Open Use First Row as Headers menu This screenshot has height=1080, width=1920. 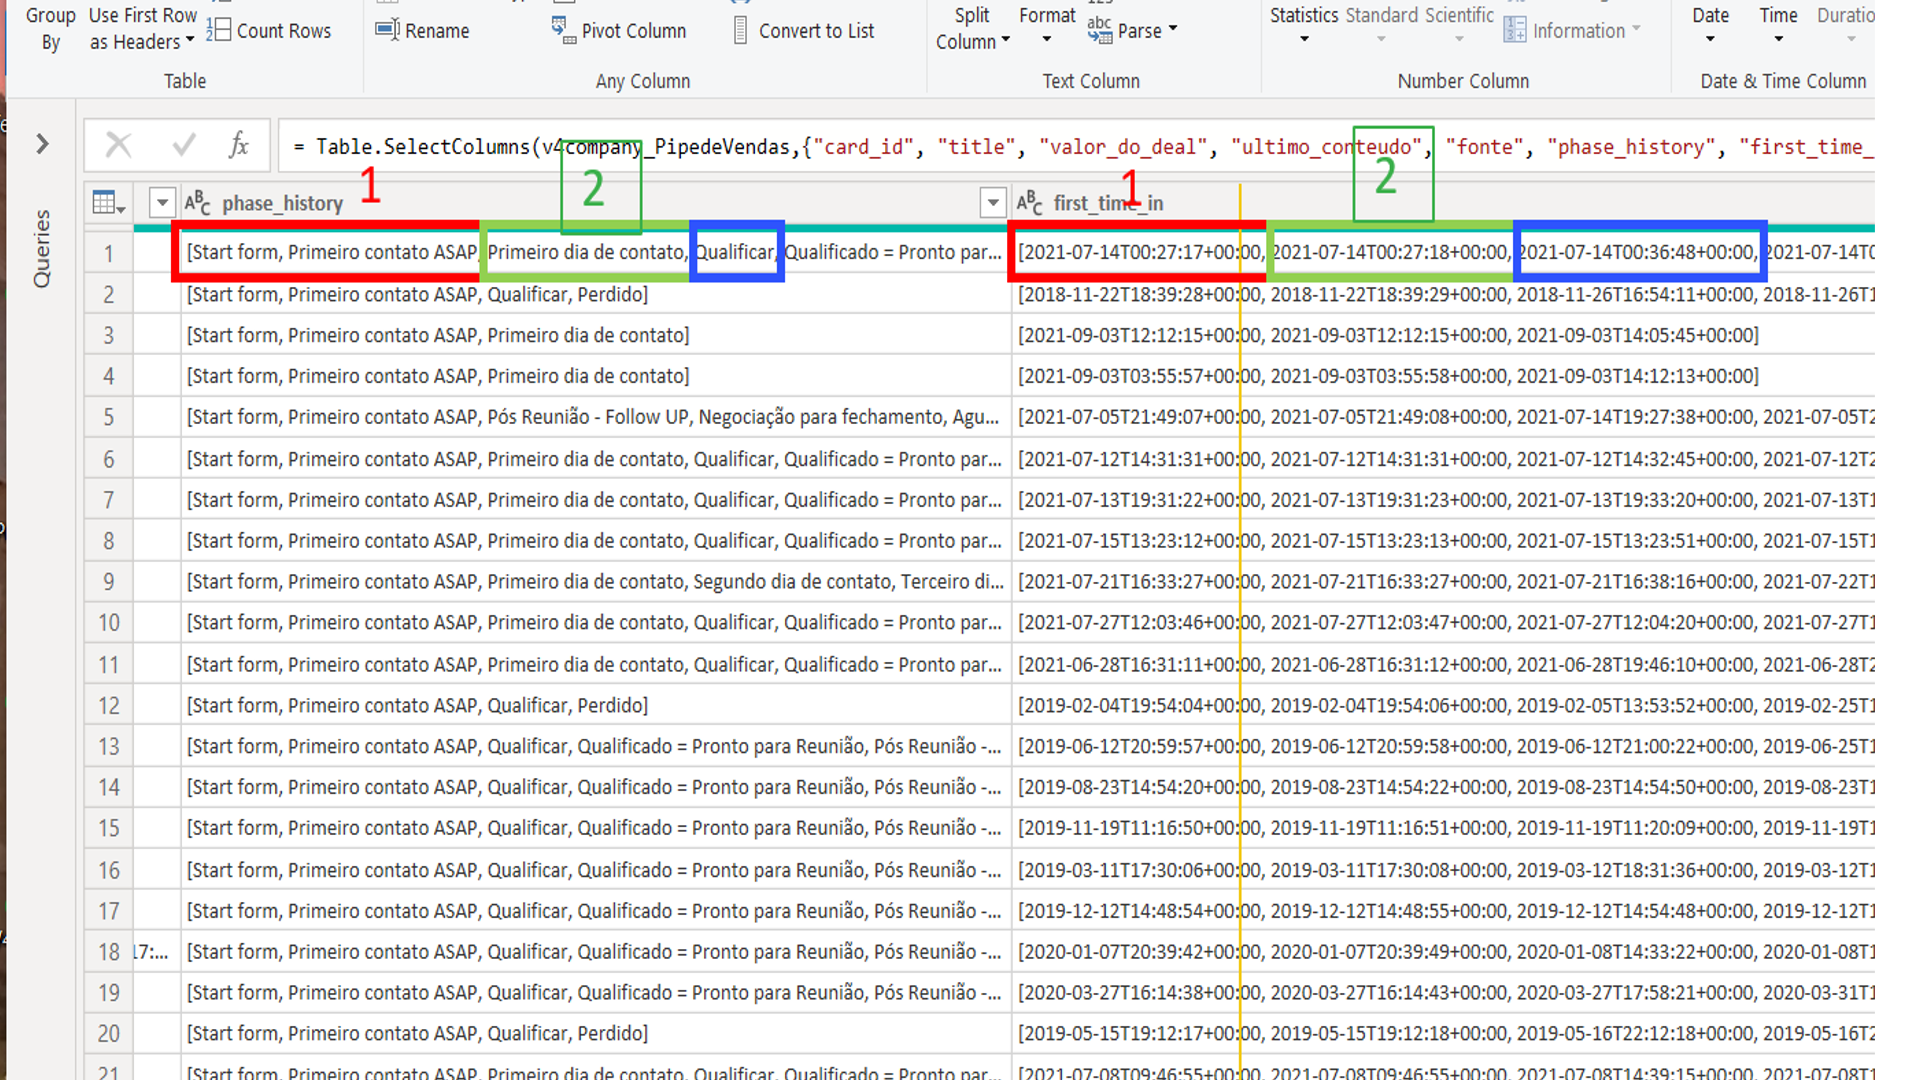(143, 28)
